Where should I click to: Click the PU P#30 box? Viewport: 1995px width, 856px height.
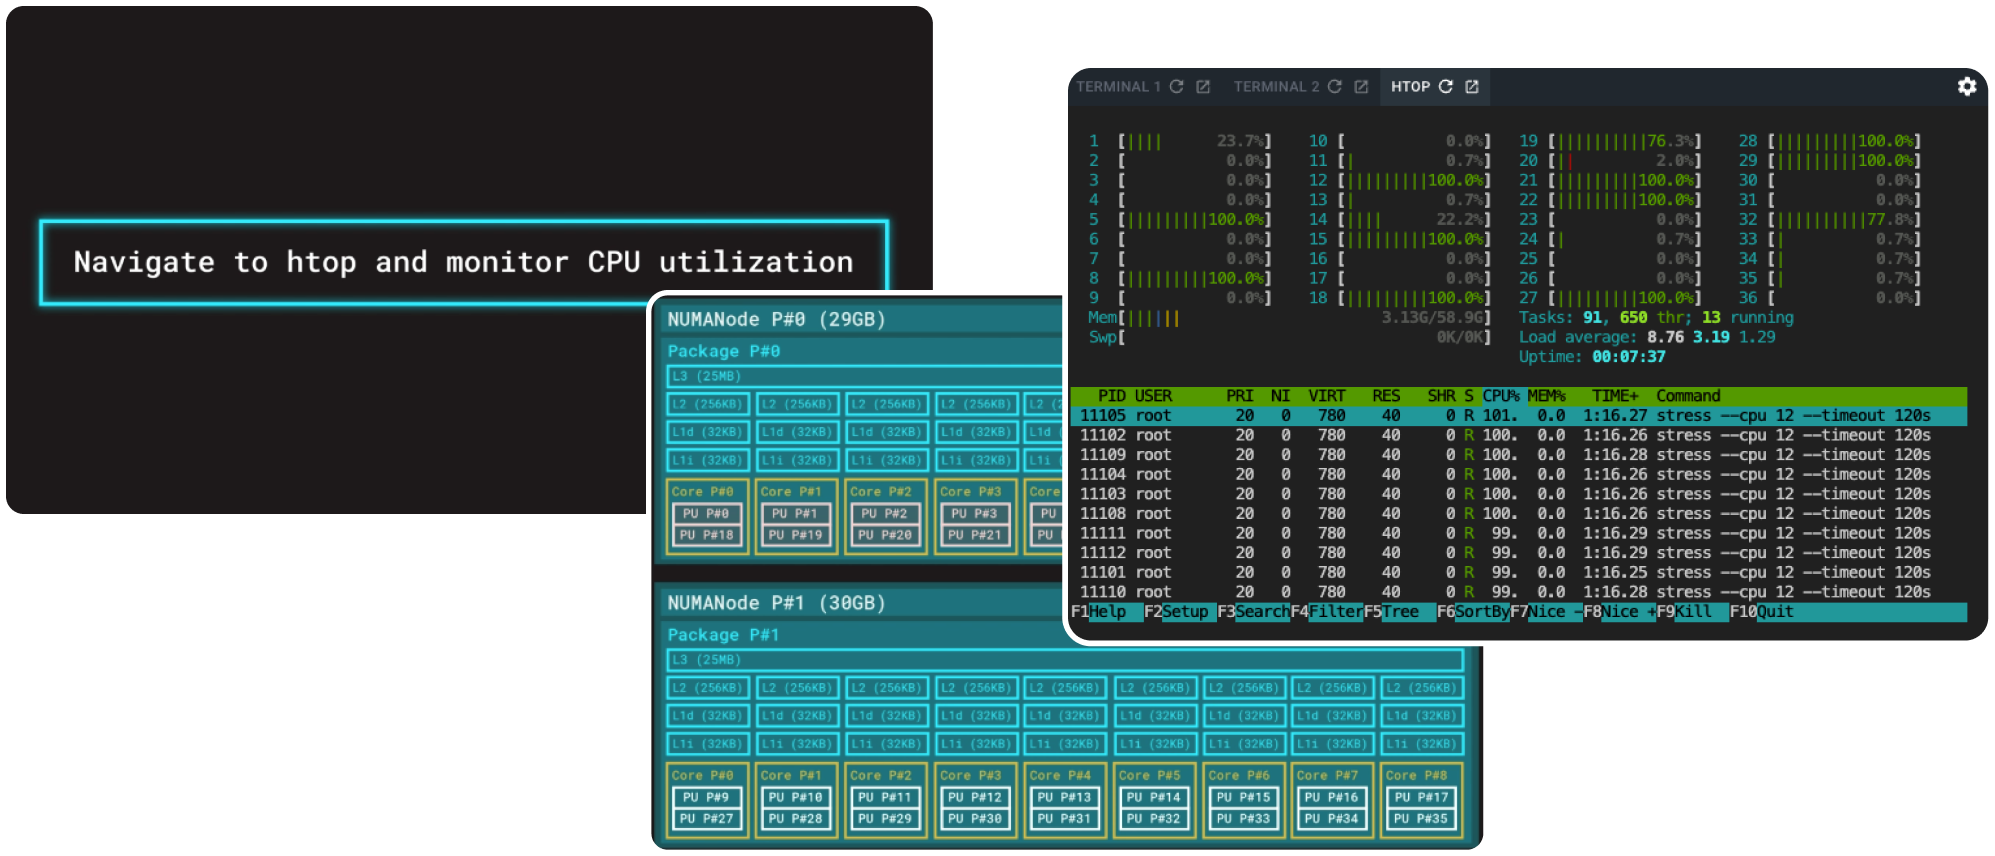pyautogui.click(x=975, y=819)
